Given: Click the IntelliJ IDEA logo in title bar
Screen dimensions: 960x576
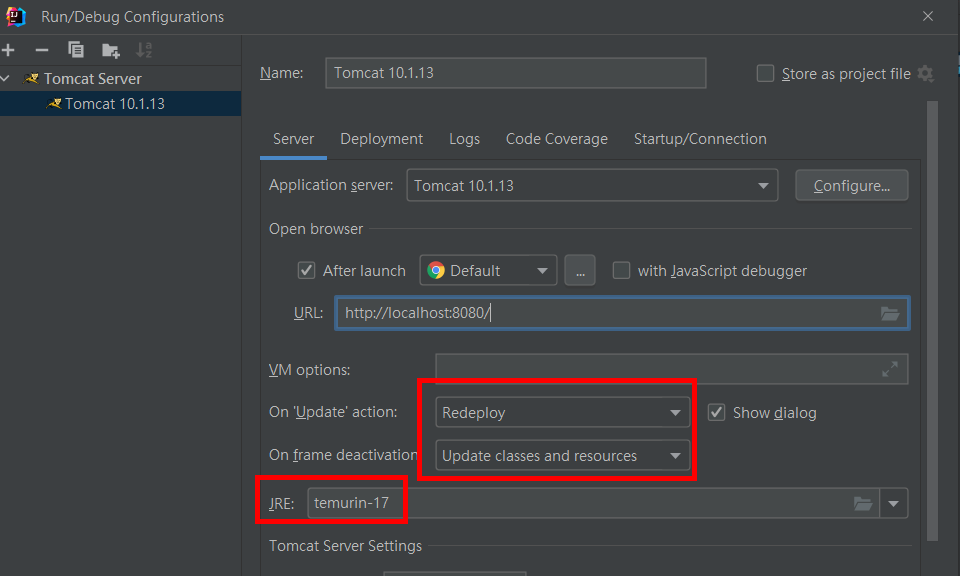Looking at the screenshot, I should tap(16, 17).
